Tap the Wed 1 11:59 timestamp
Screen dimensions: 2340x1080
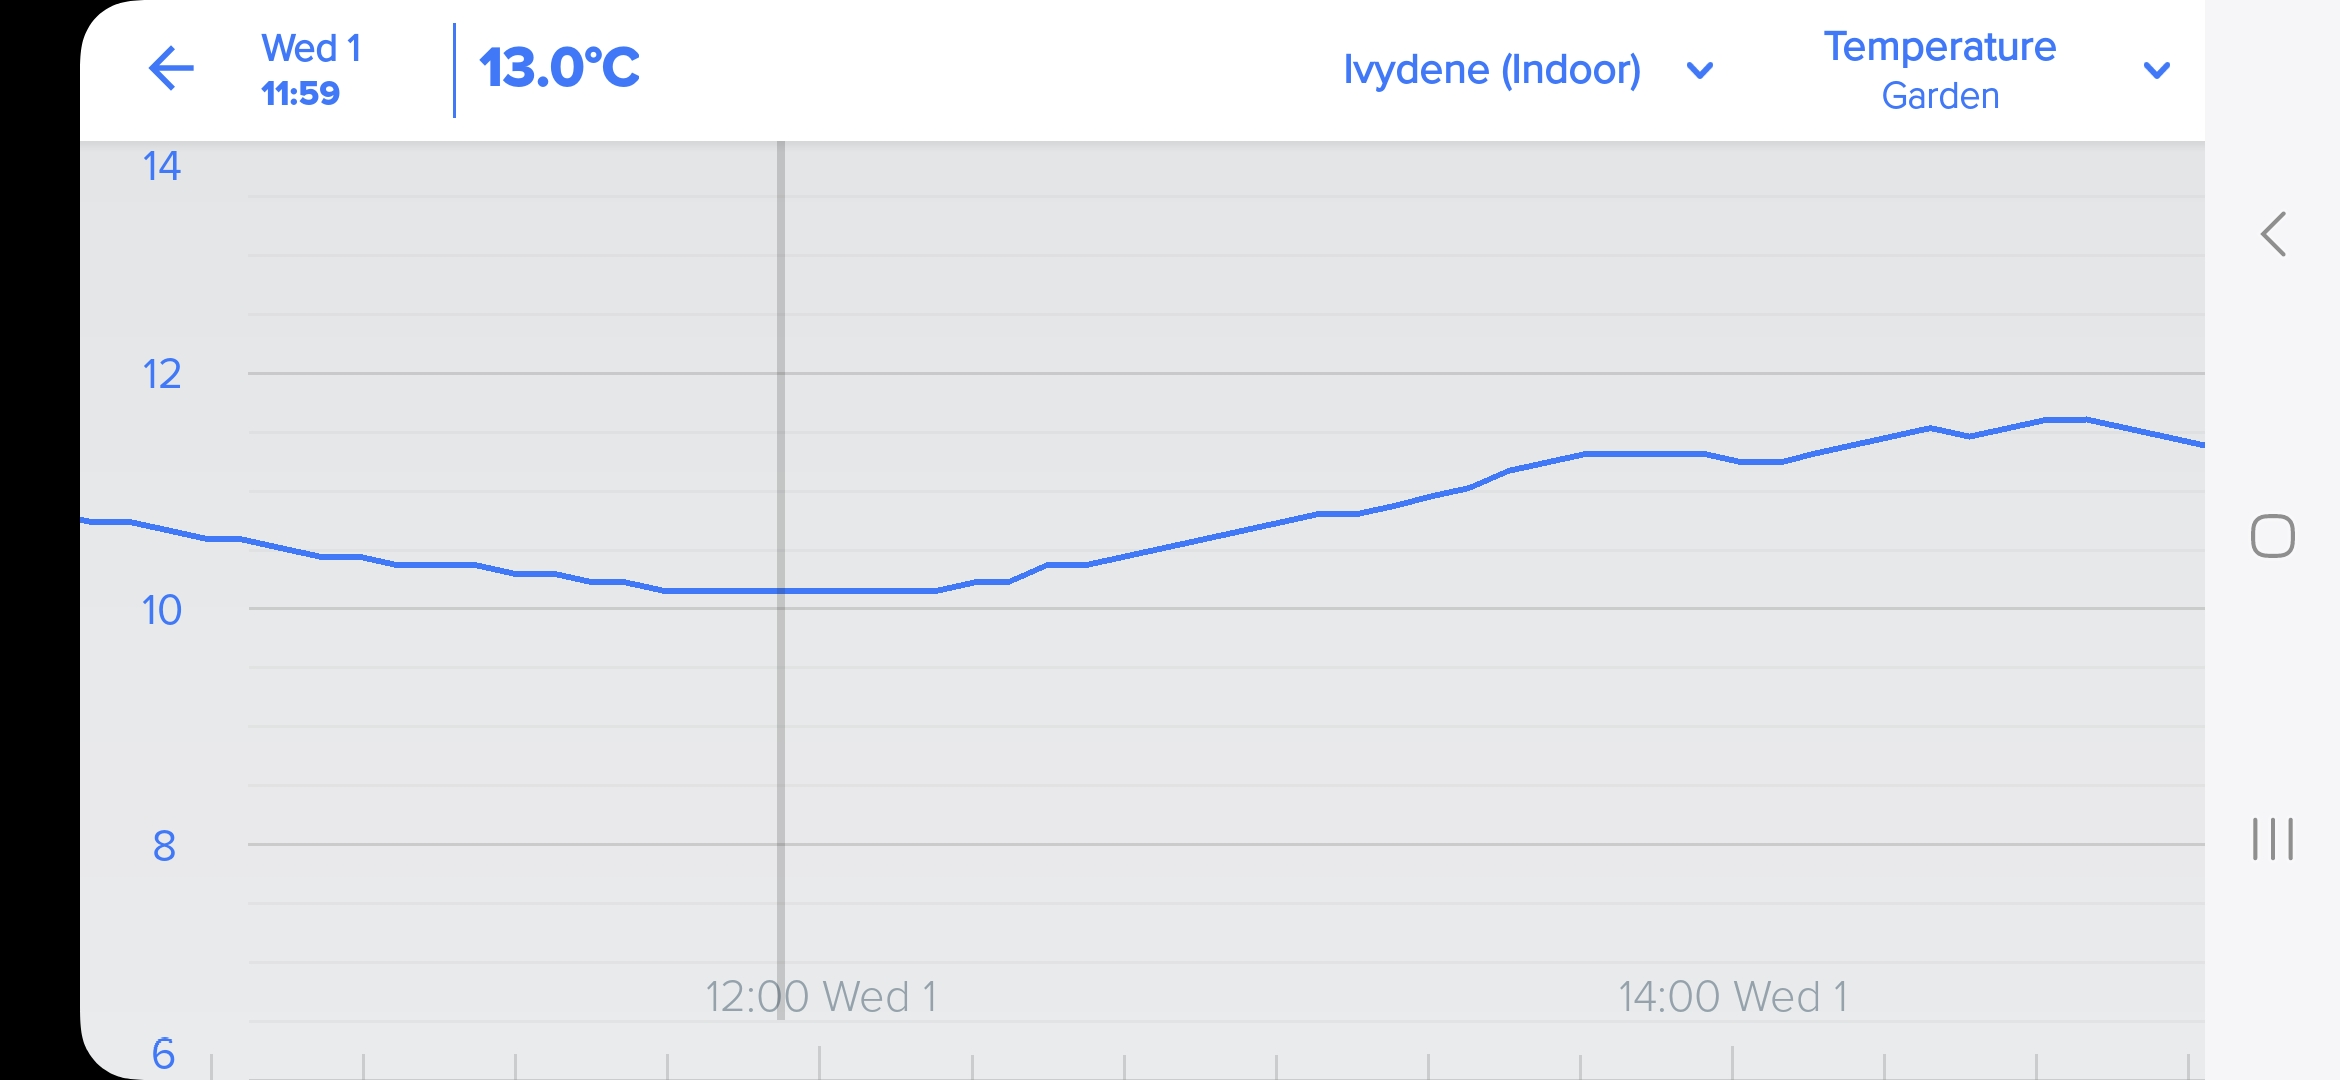point(310,70)
